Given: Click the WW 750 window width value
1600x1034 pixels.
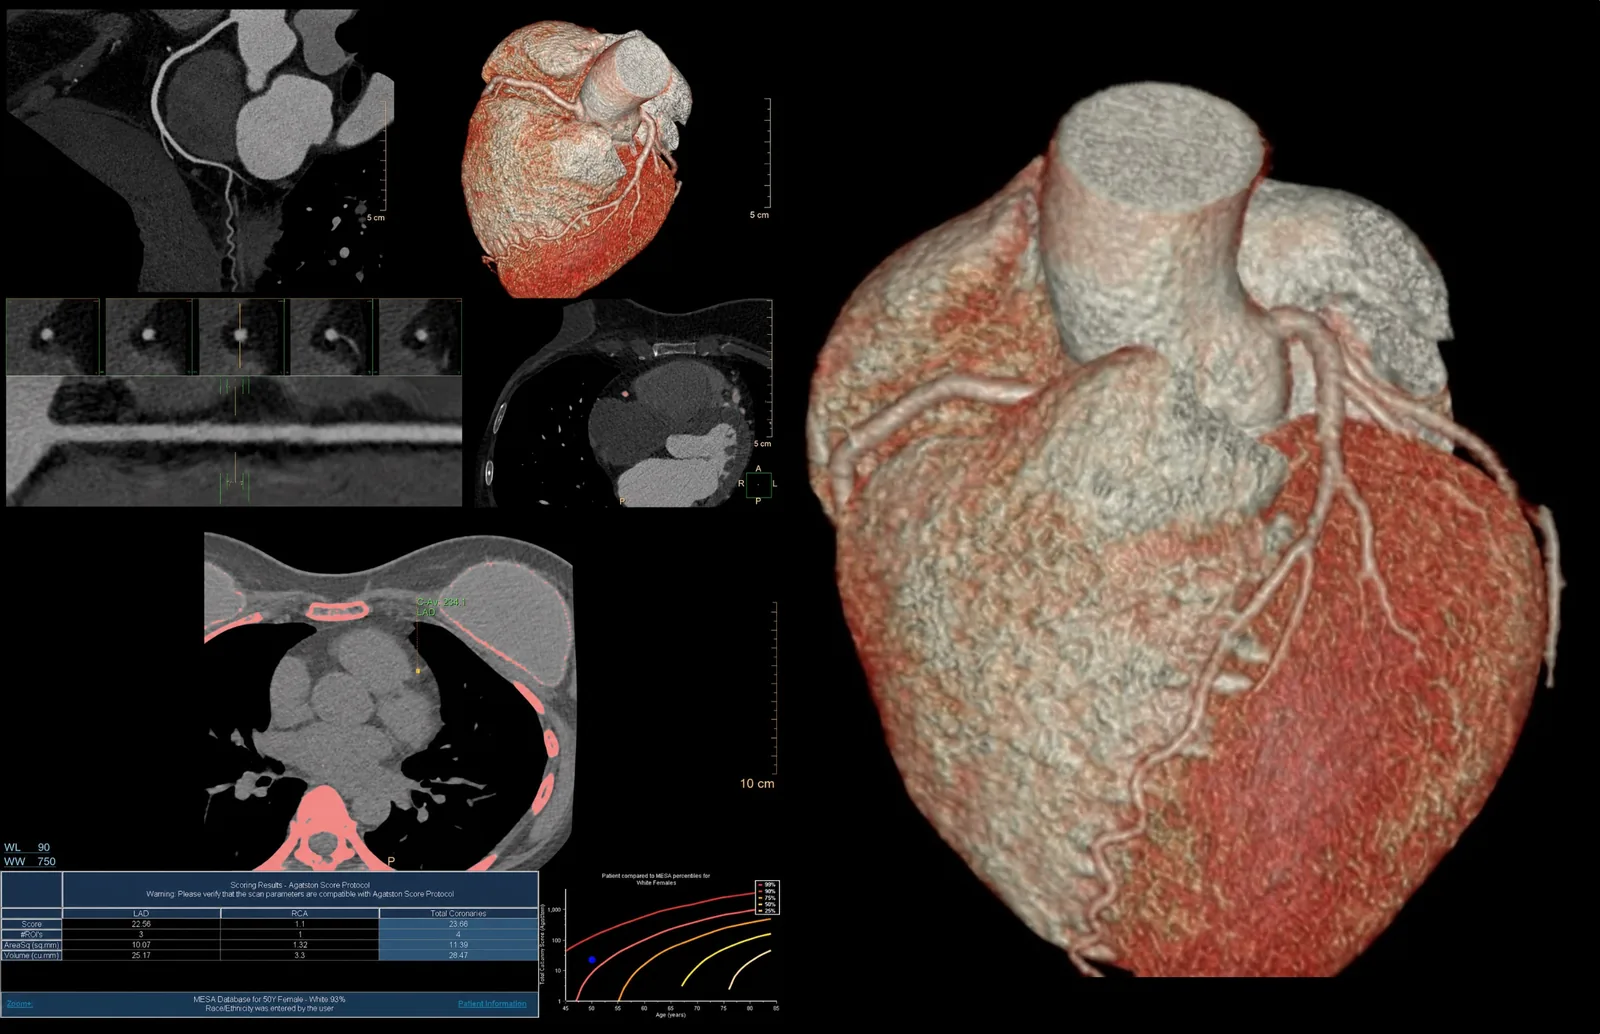Looking at the screenshot, I should [30, 861].
